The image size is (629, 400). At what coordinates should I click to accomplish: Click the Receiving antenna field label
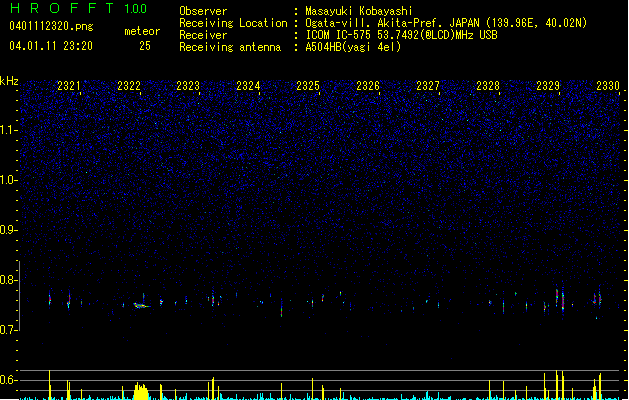coord(230,47)
